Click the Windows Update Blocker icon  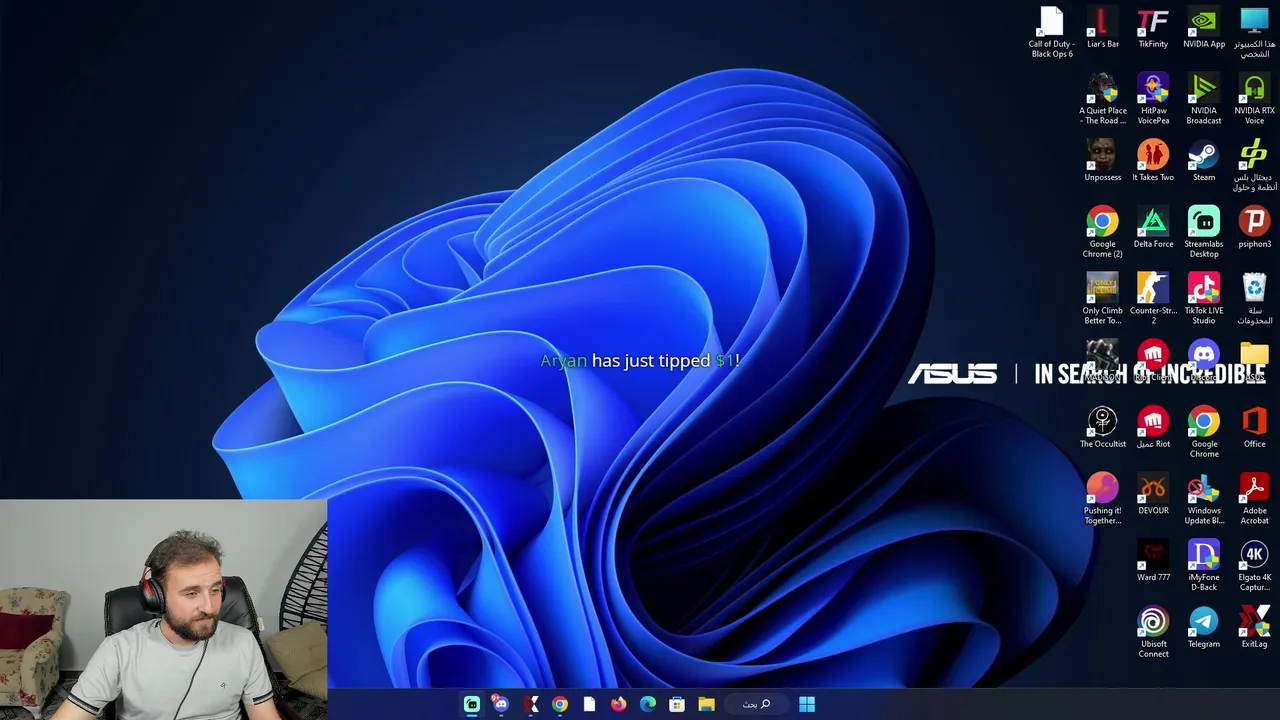[x=1204, y=499]
